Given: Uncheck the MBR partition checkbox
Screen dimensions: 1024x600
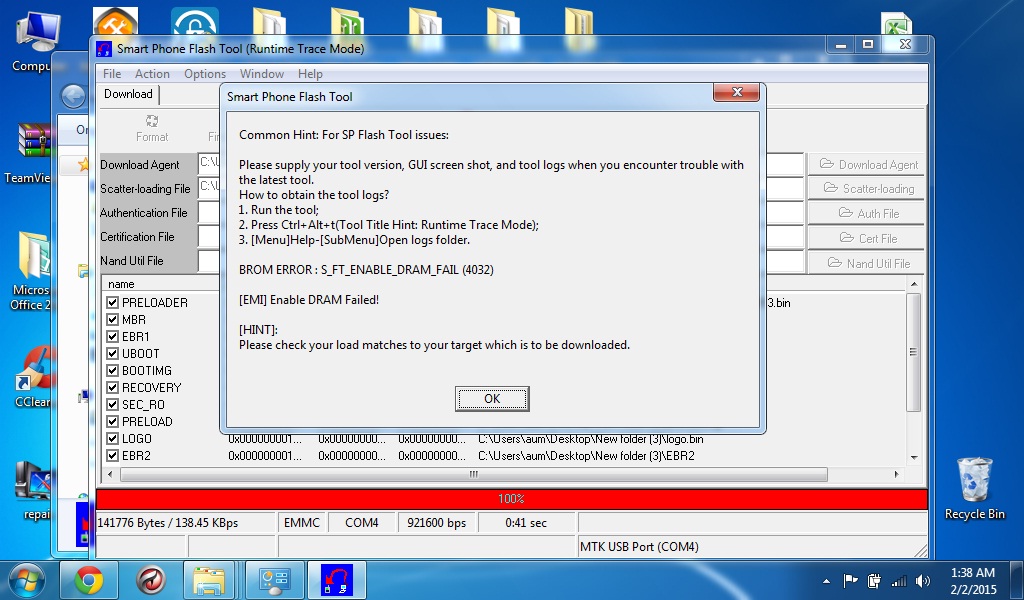Looking at the screenshot, I should point(112,319).
